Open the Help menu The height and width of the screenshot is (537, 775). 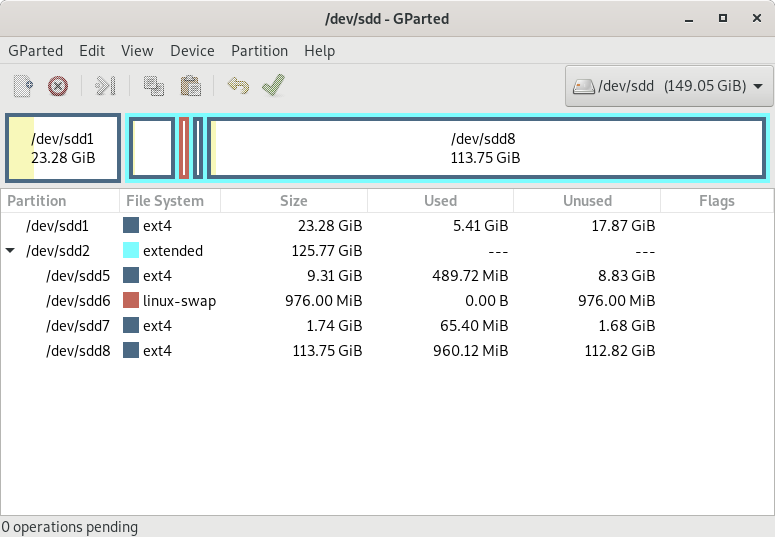(320, 51)
